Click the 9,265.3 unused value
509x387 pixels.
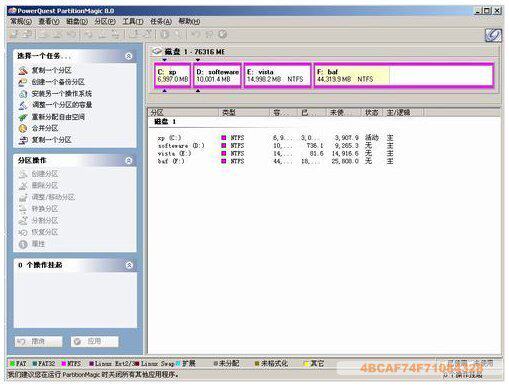click(x=346, y=146)
